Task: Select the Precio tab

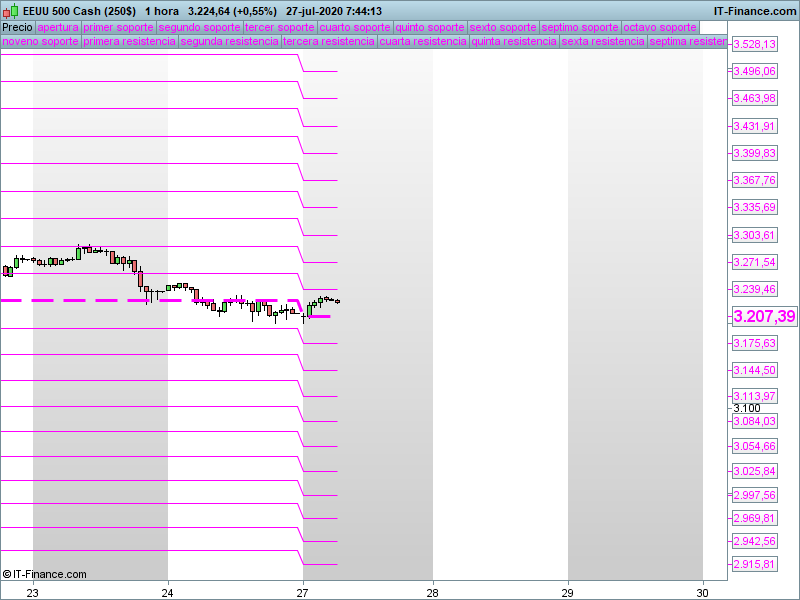Action: 17,28
